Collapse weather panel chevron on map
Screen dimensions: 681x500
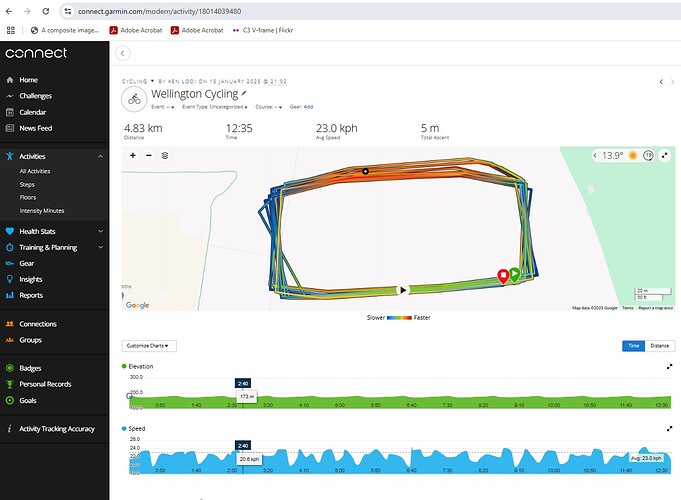[x=595, y=156]
